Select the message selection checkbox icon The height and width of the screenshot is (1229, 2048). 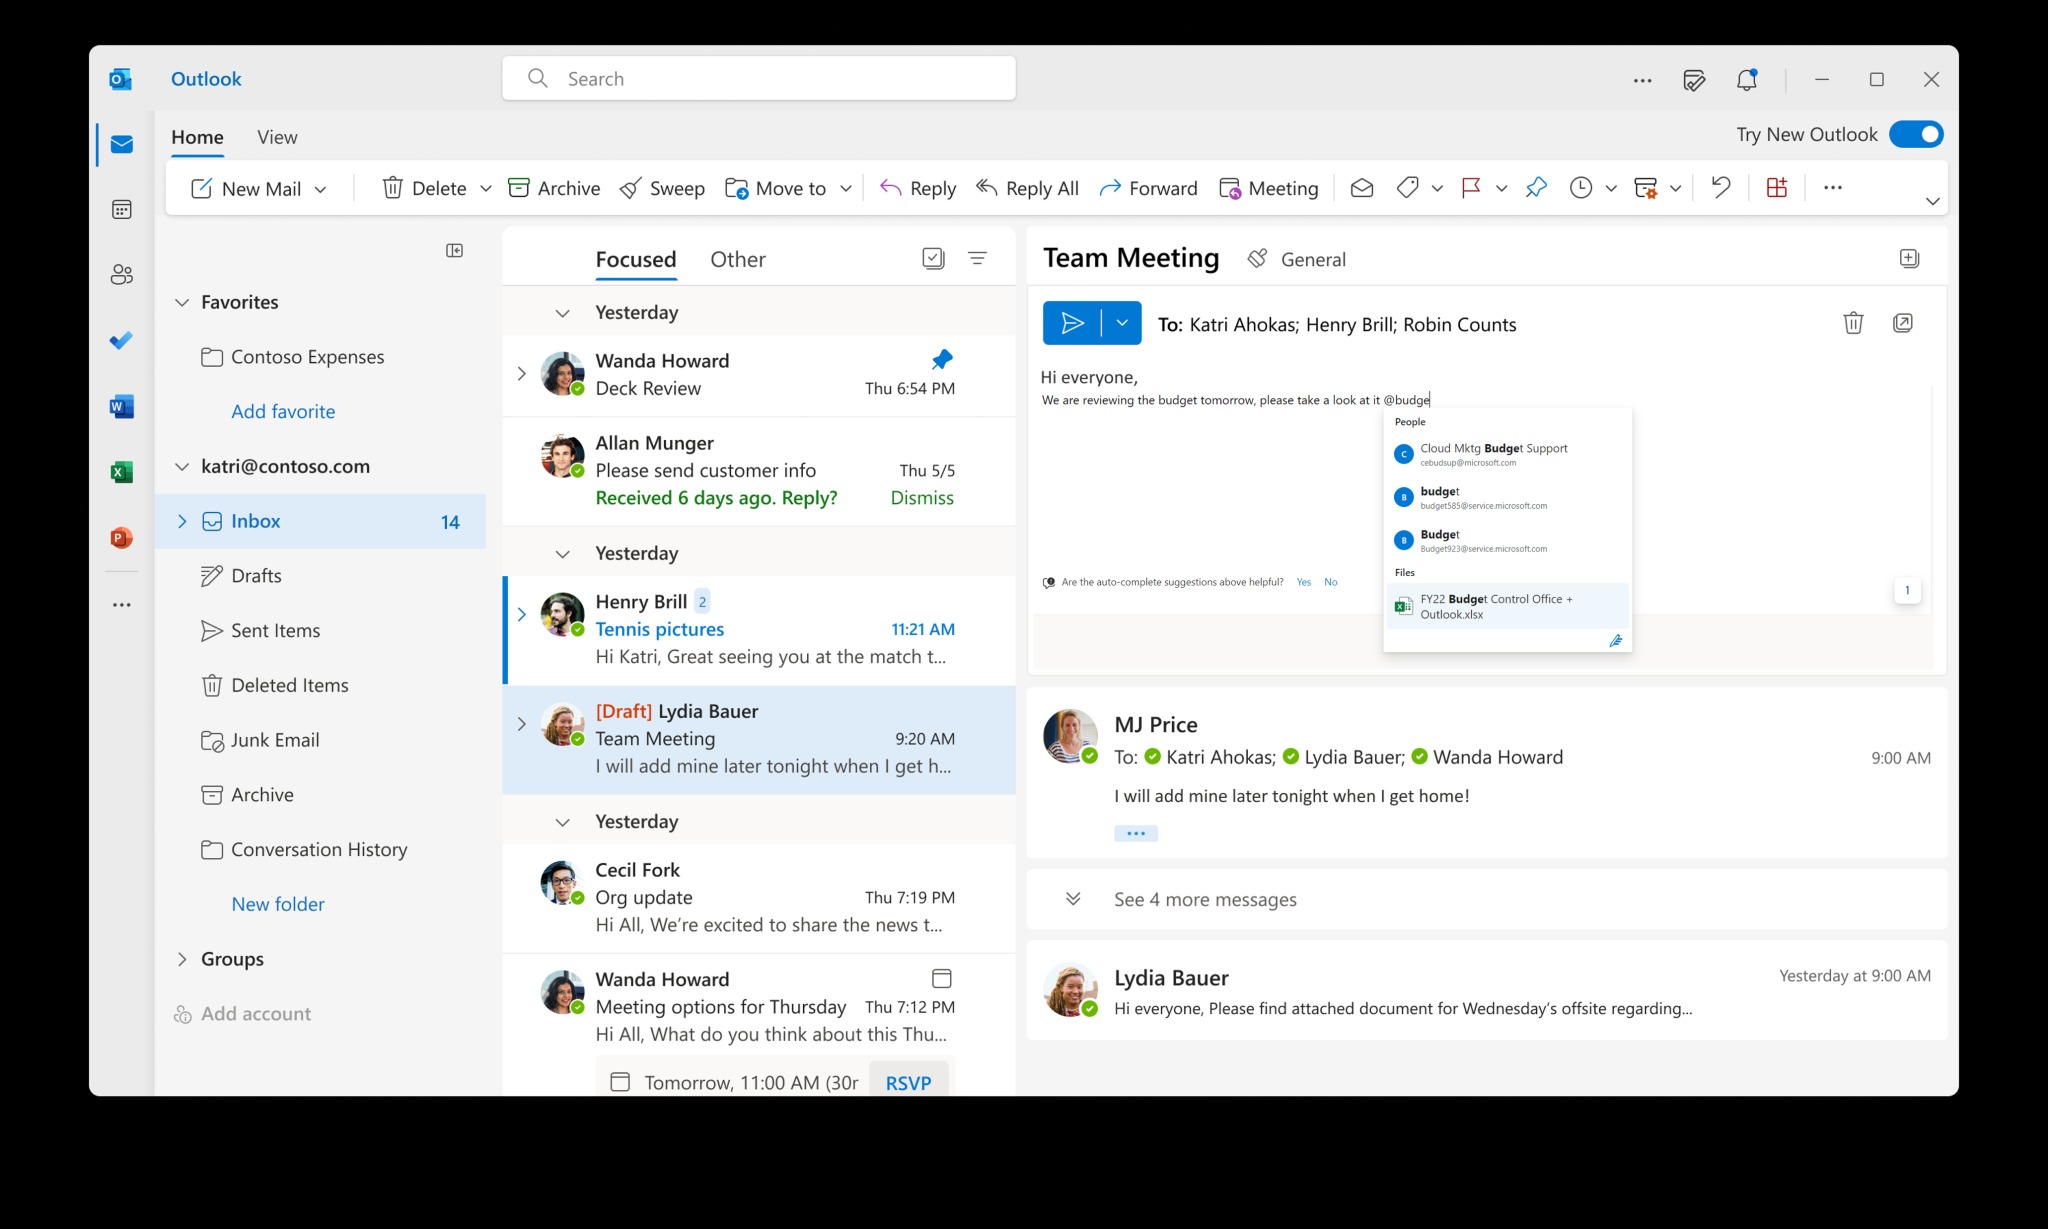pyautogui.click(x=934, y=257)
